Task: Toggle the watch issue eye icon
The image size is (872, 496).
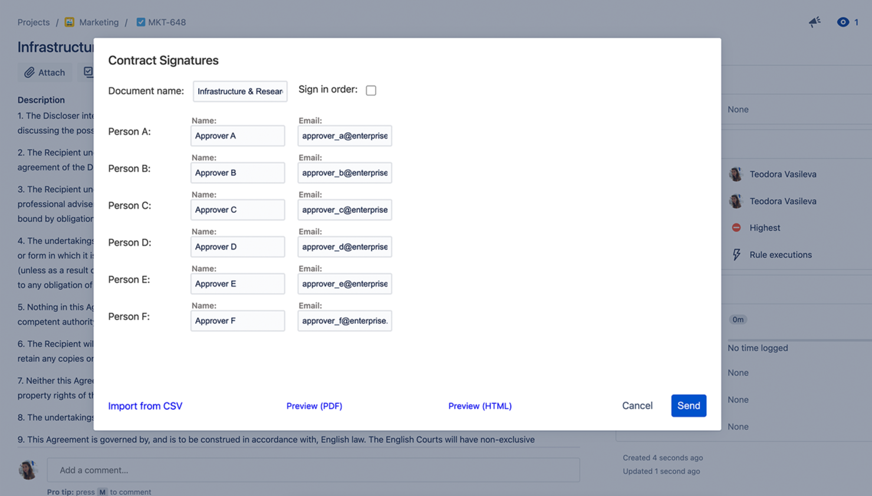Action: [x=843, y=22]
